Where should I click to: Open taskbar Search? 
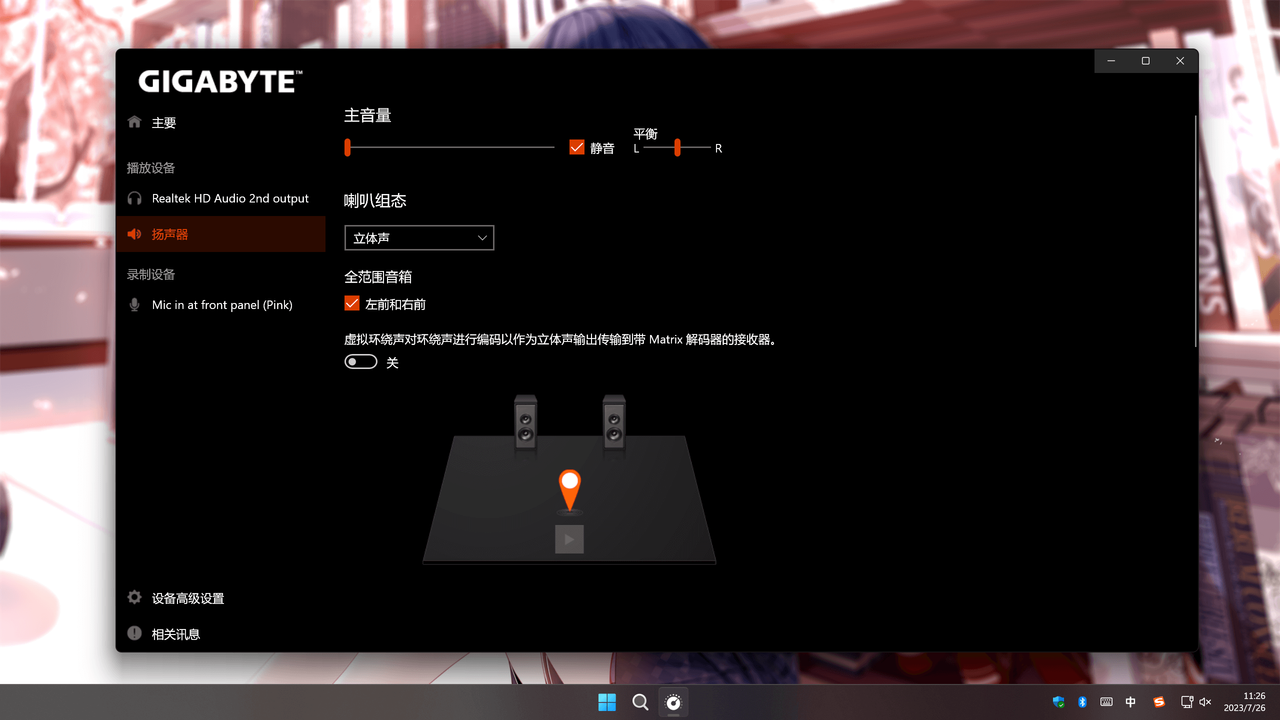[x=640, y=702]
